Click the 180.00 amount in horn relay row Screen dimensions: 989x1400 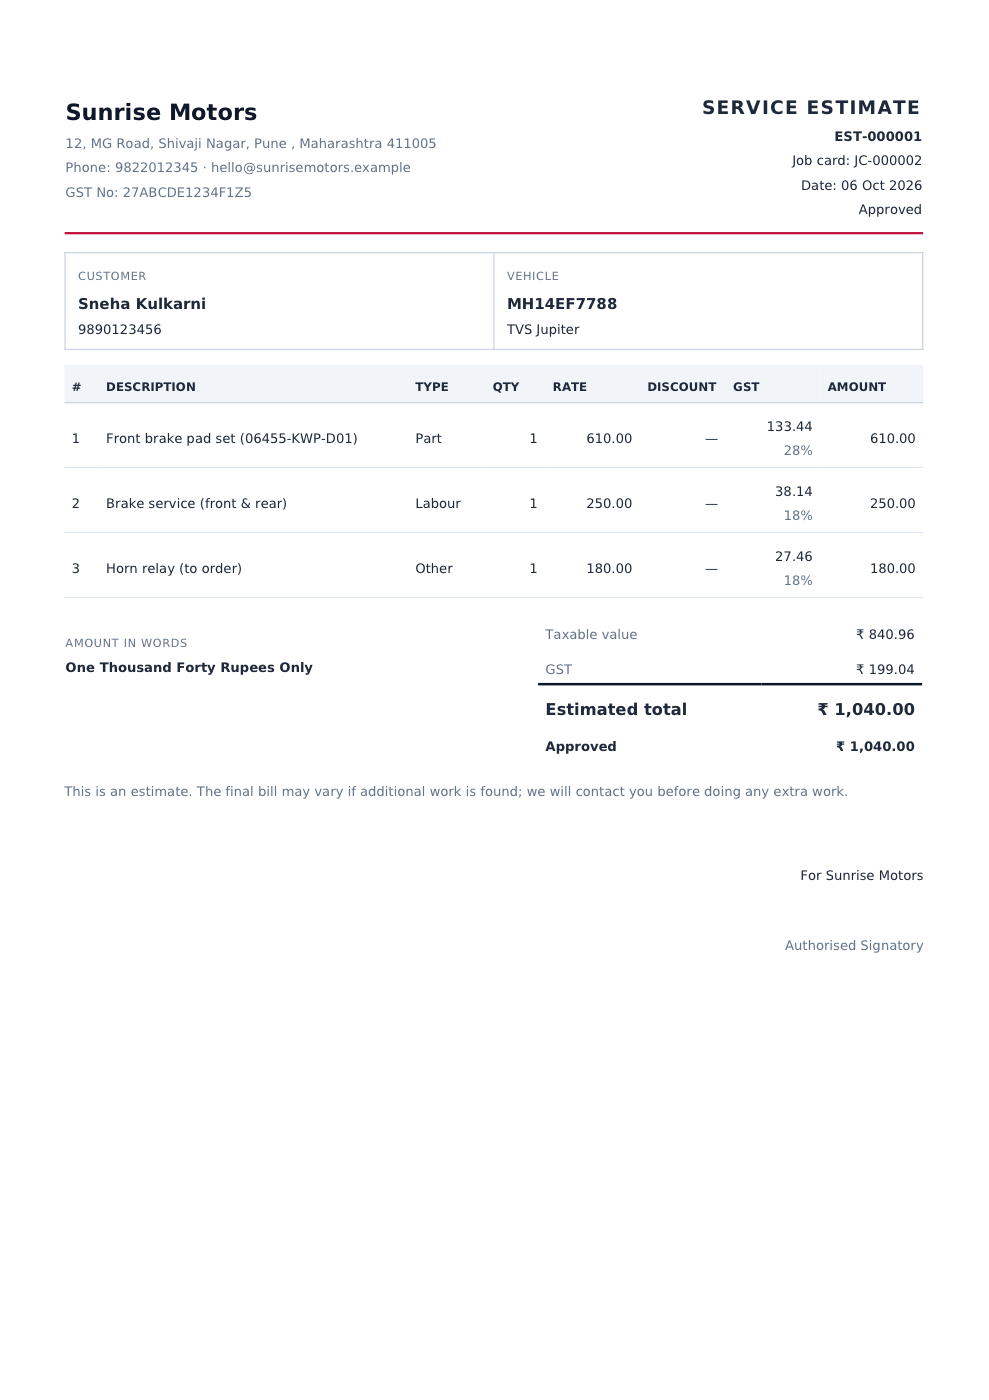893,568
